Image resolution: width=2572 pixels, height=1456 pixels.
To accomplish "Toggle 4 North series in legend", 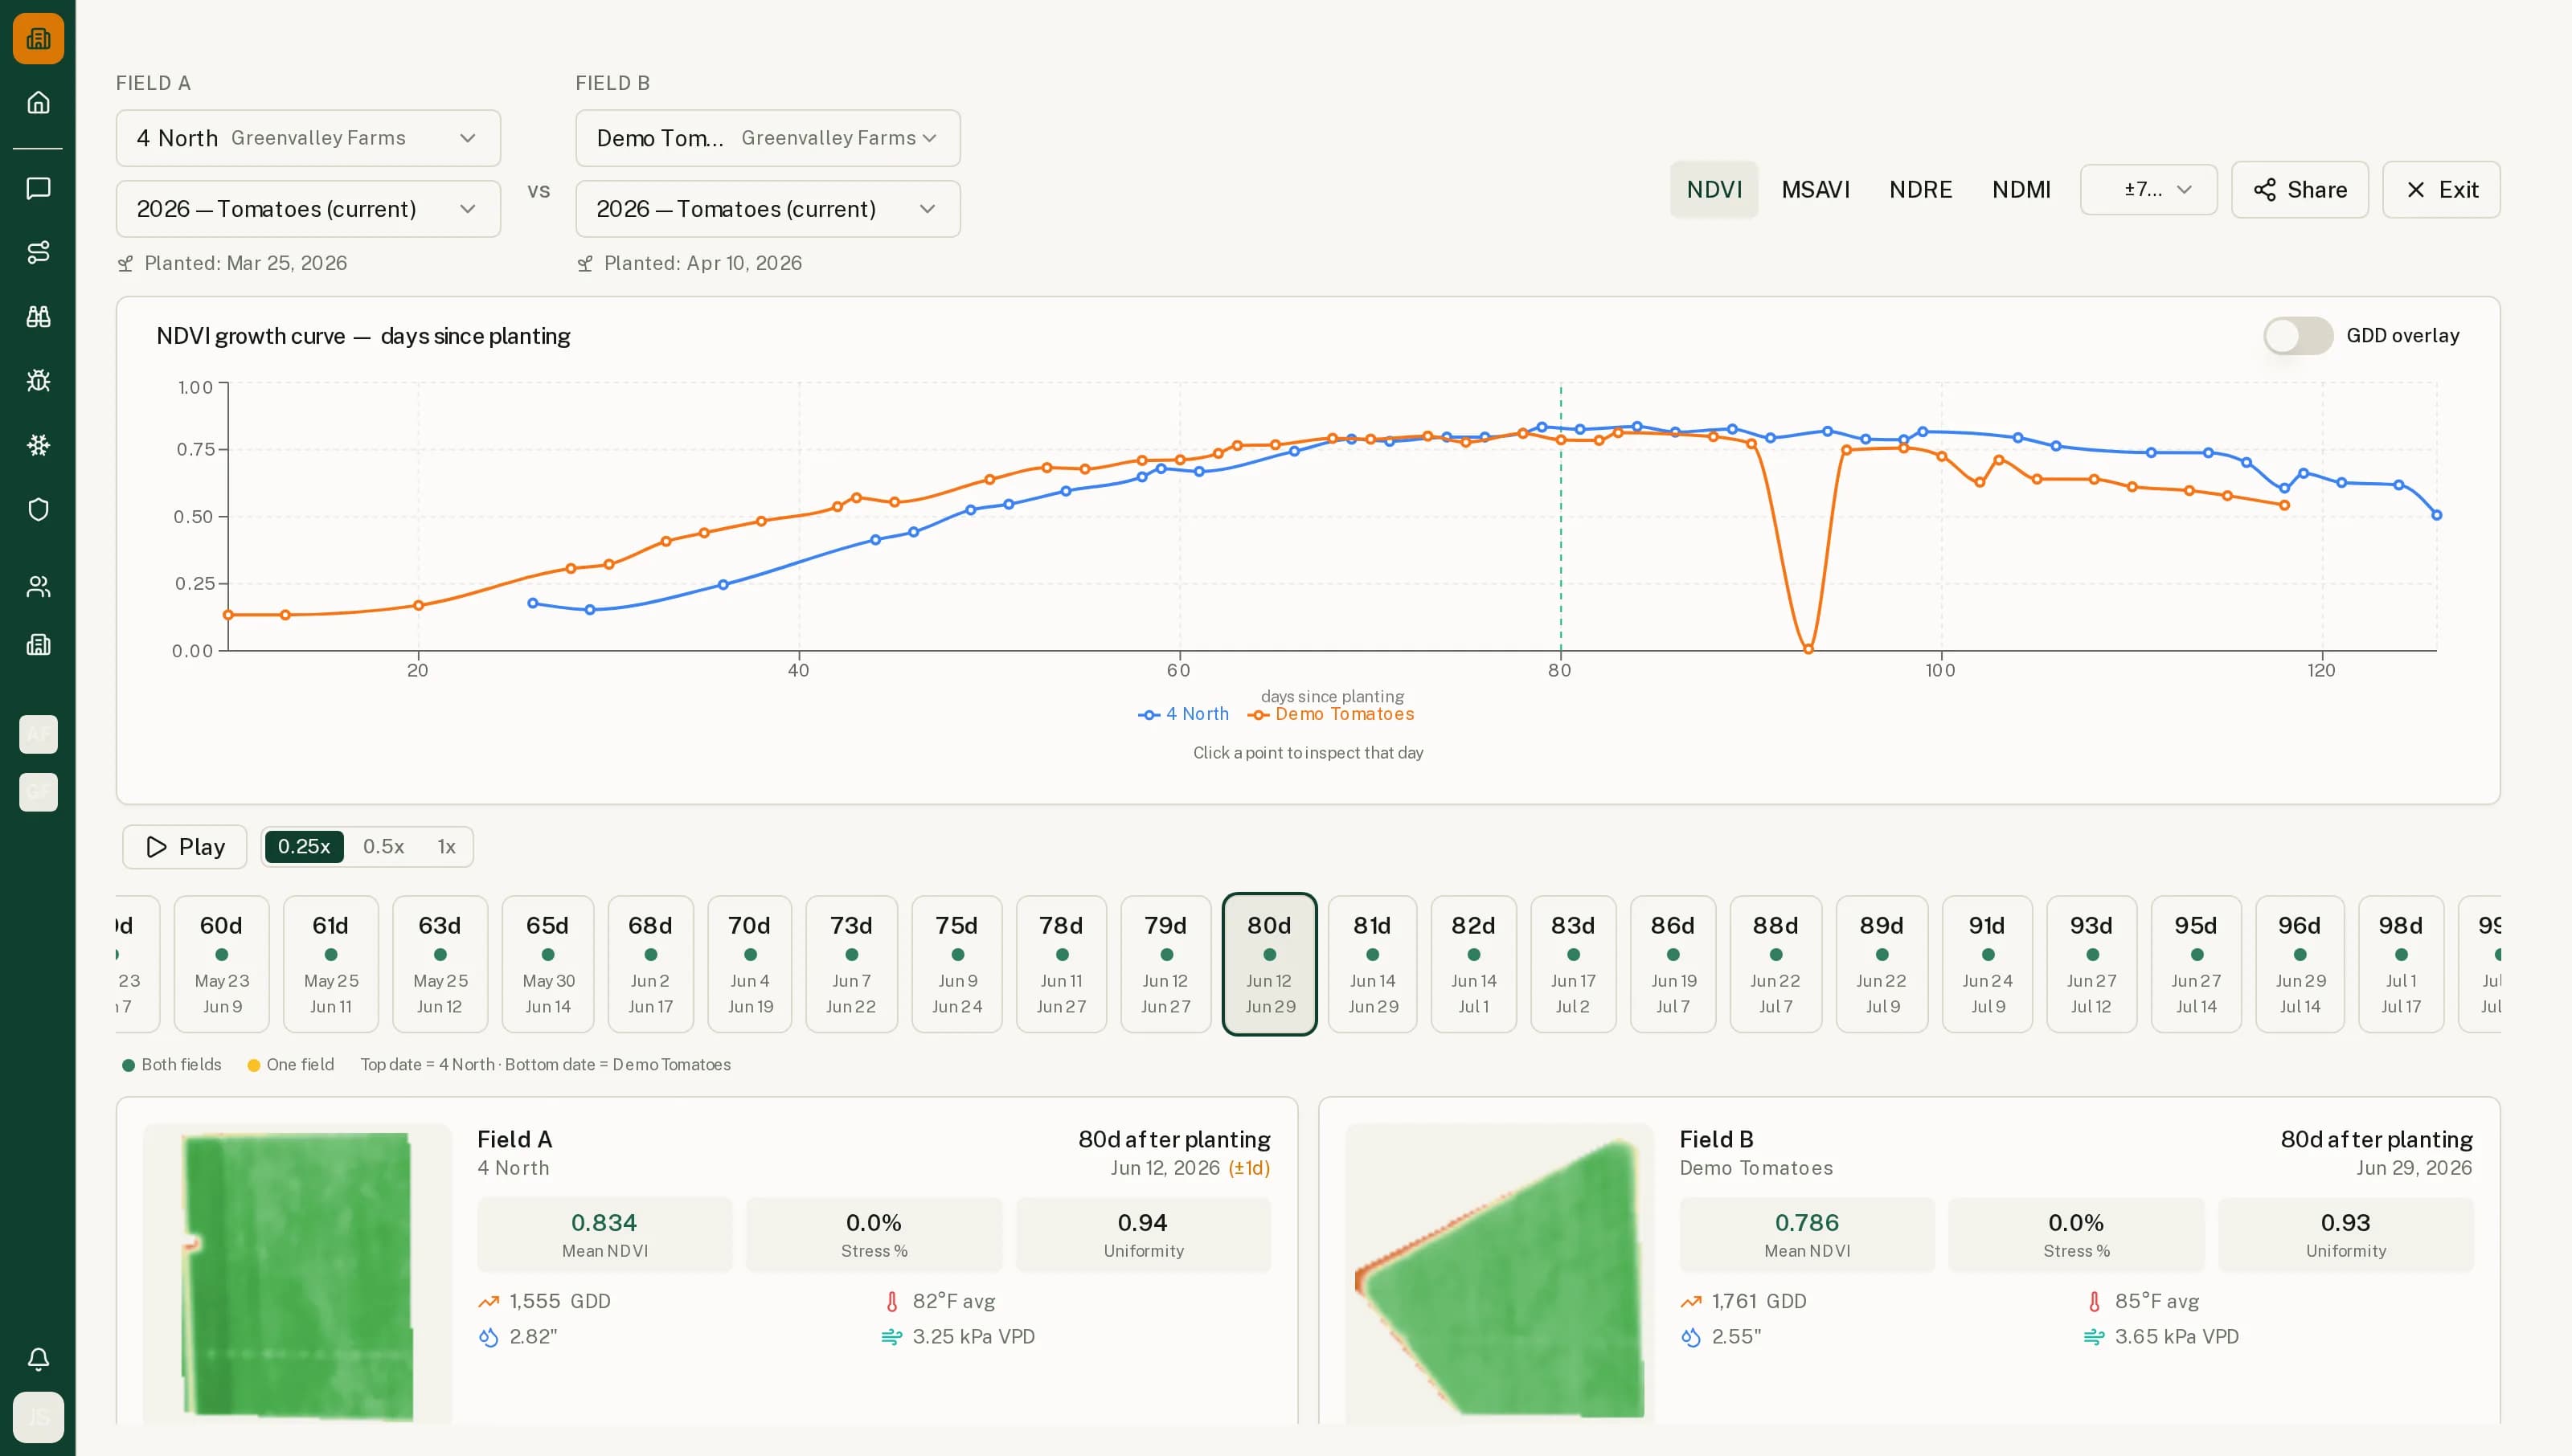I will point(1183,714).
